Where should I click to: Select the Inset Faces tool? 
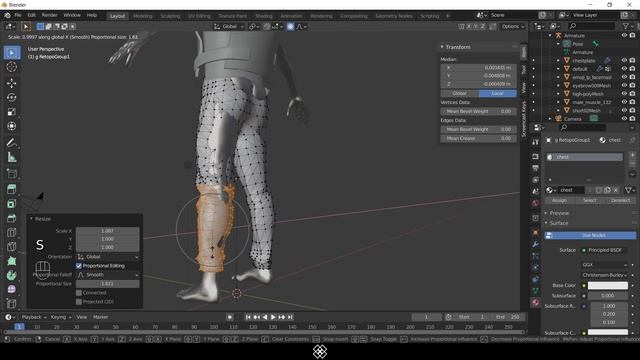[12, 203]
